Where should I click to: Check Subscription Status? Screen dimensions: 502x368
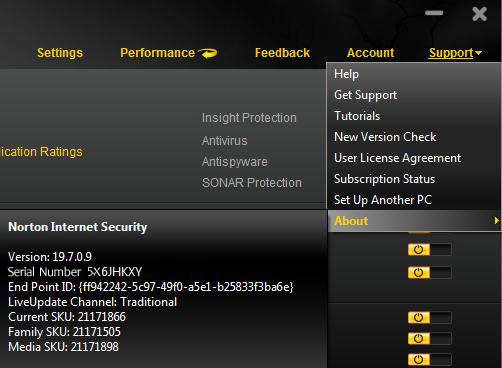pos(384,179)
